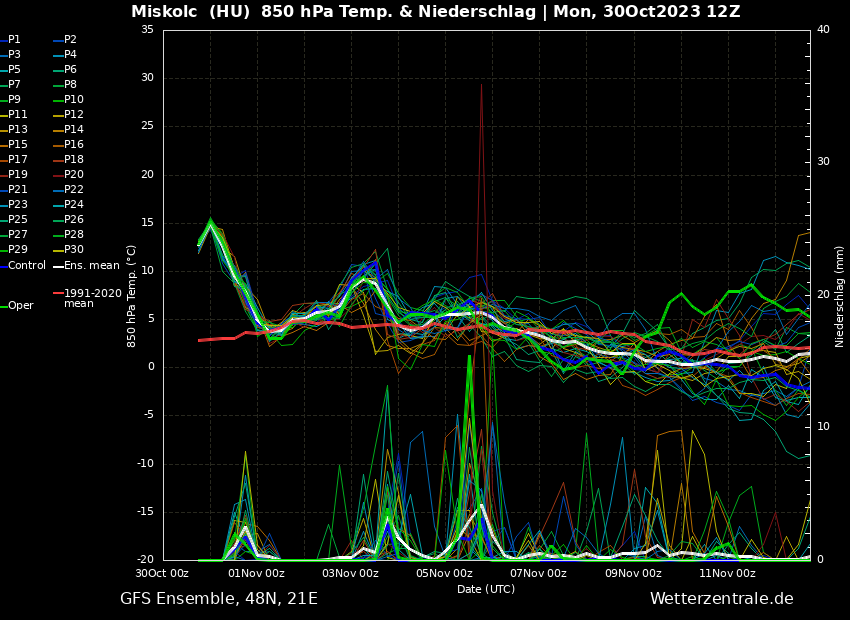
Task: Select the 11Nov 00z date tick label
Action: tap(727, 573)
